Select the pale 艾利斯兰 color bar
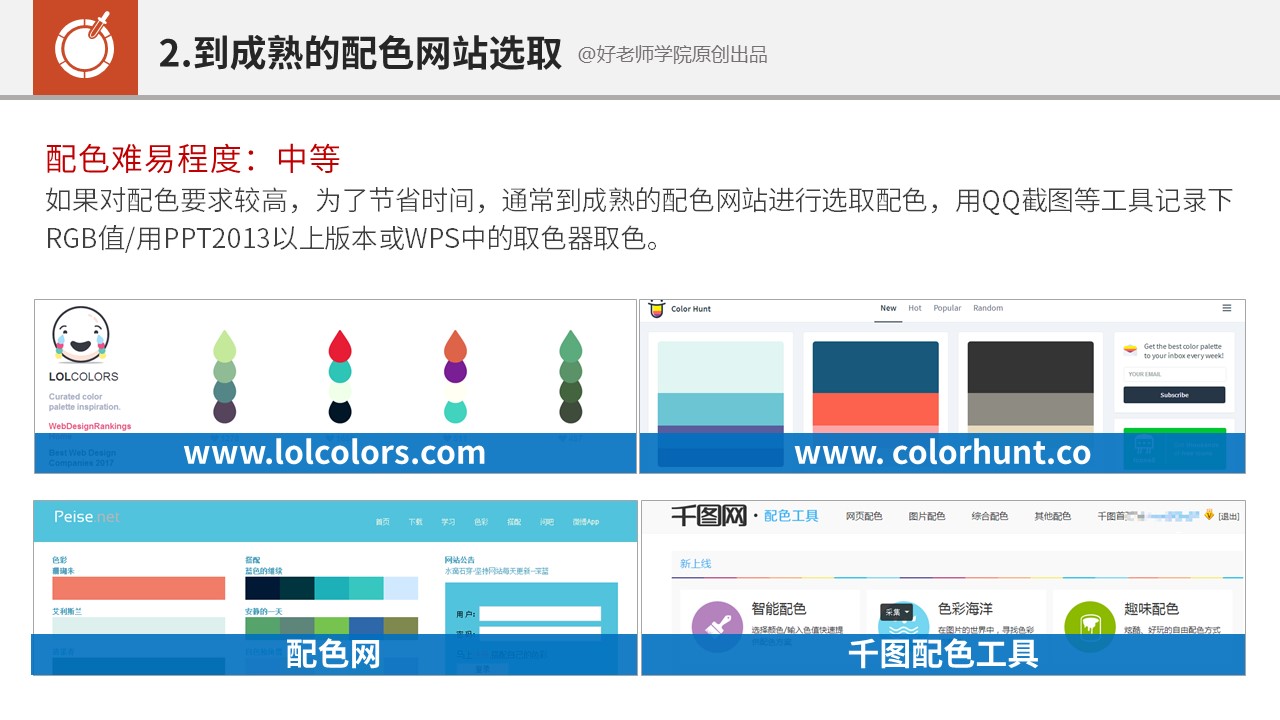Screen dimensions: 1280x720 pyautogui.click(x=139, y=626)
